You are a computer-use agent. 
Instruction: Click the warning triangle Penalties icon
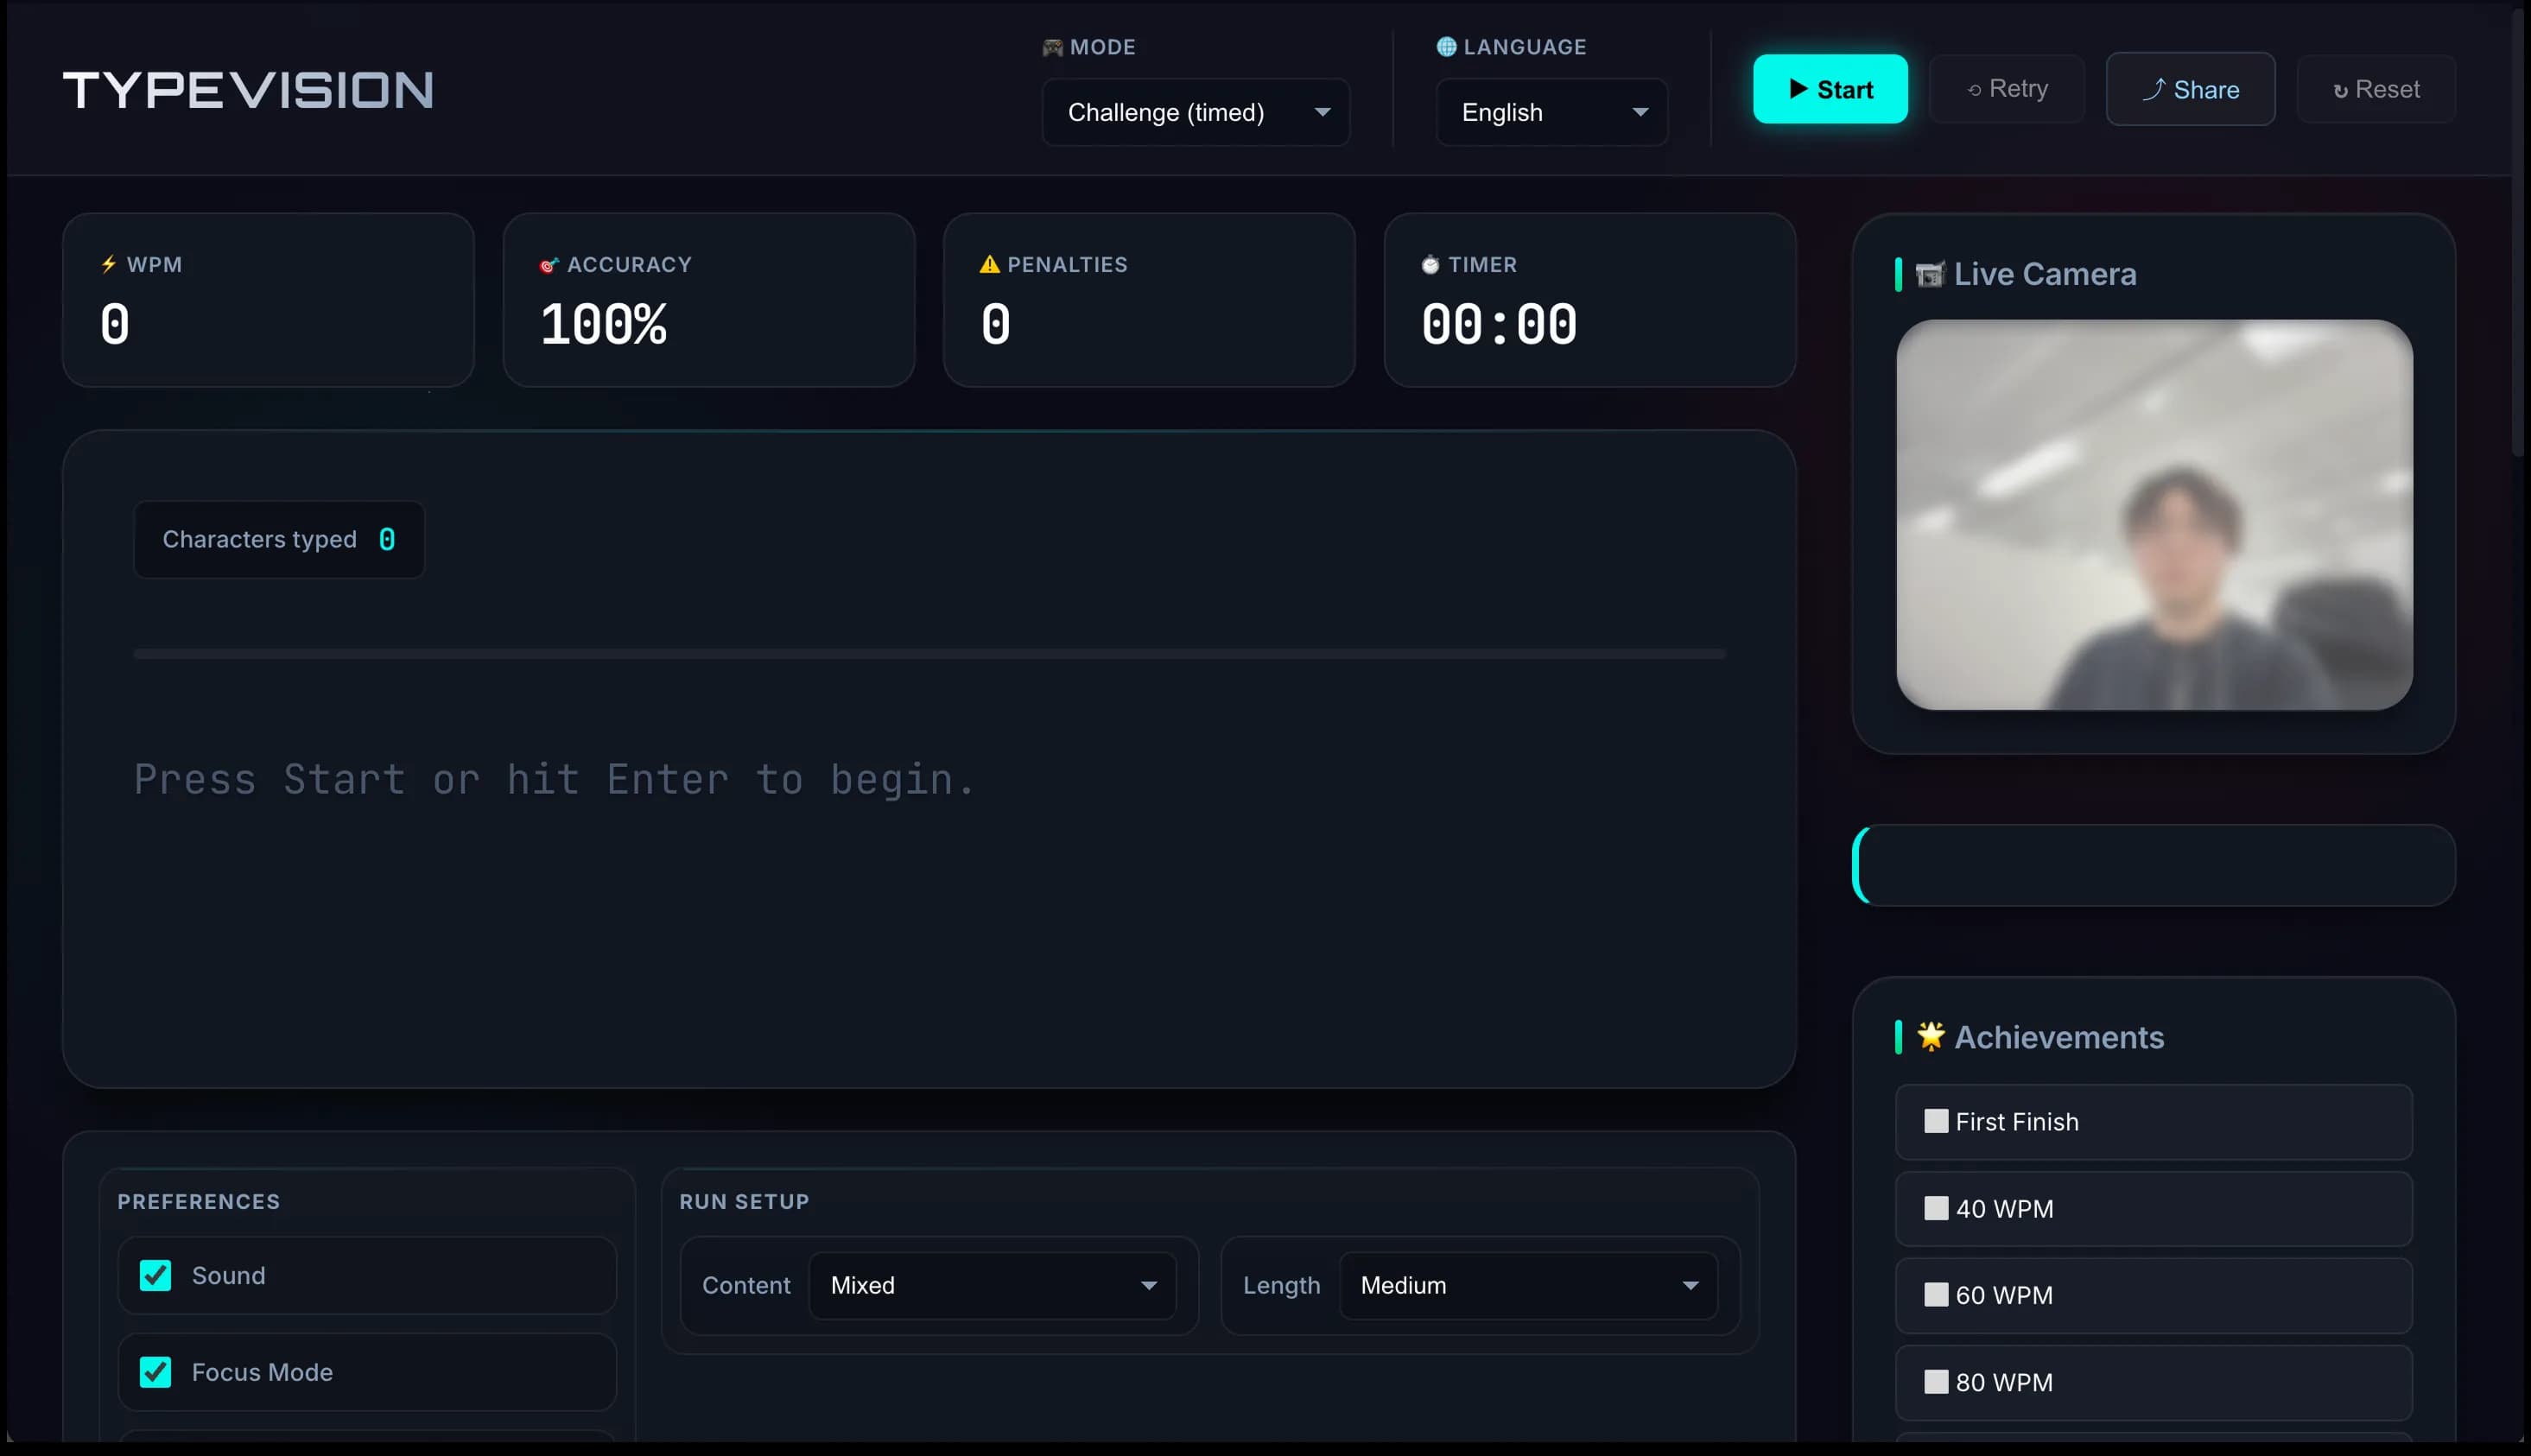click(x=989, y=264)
